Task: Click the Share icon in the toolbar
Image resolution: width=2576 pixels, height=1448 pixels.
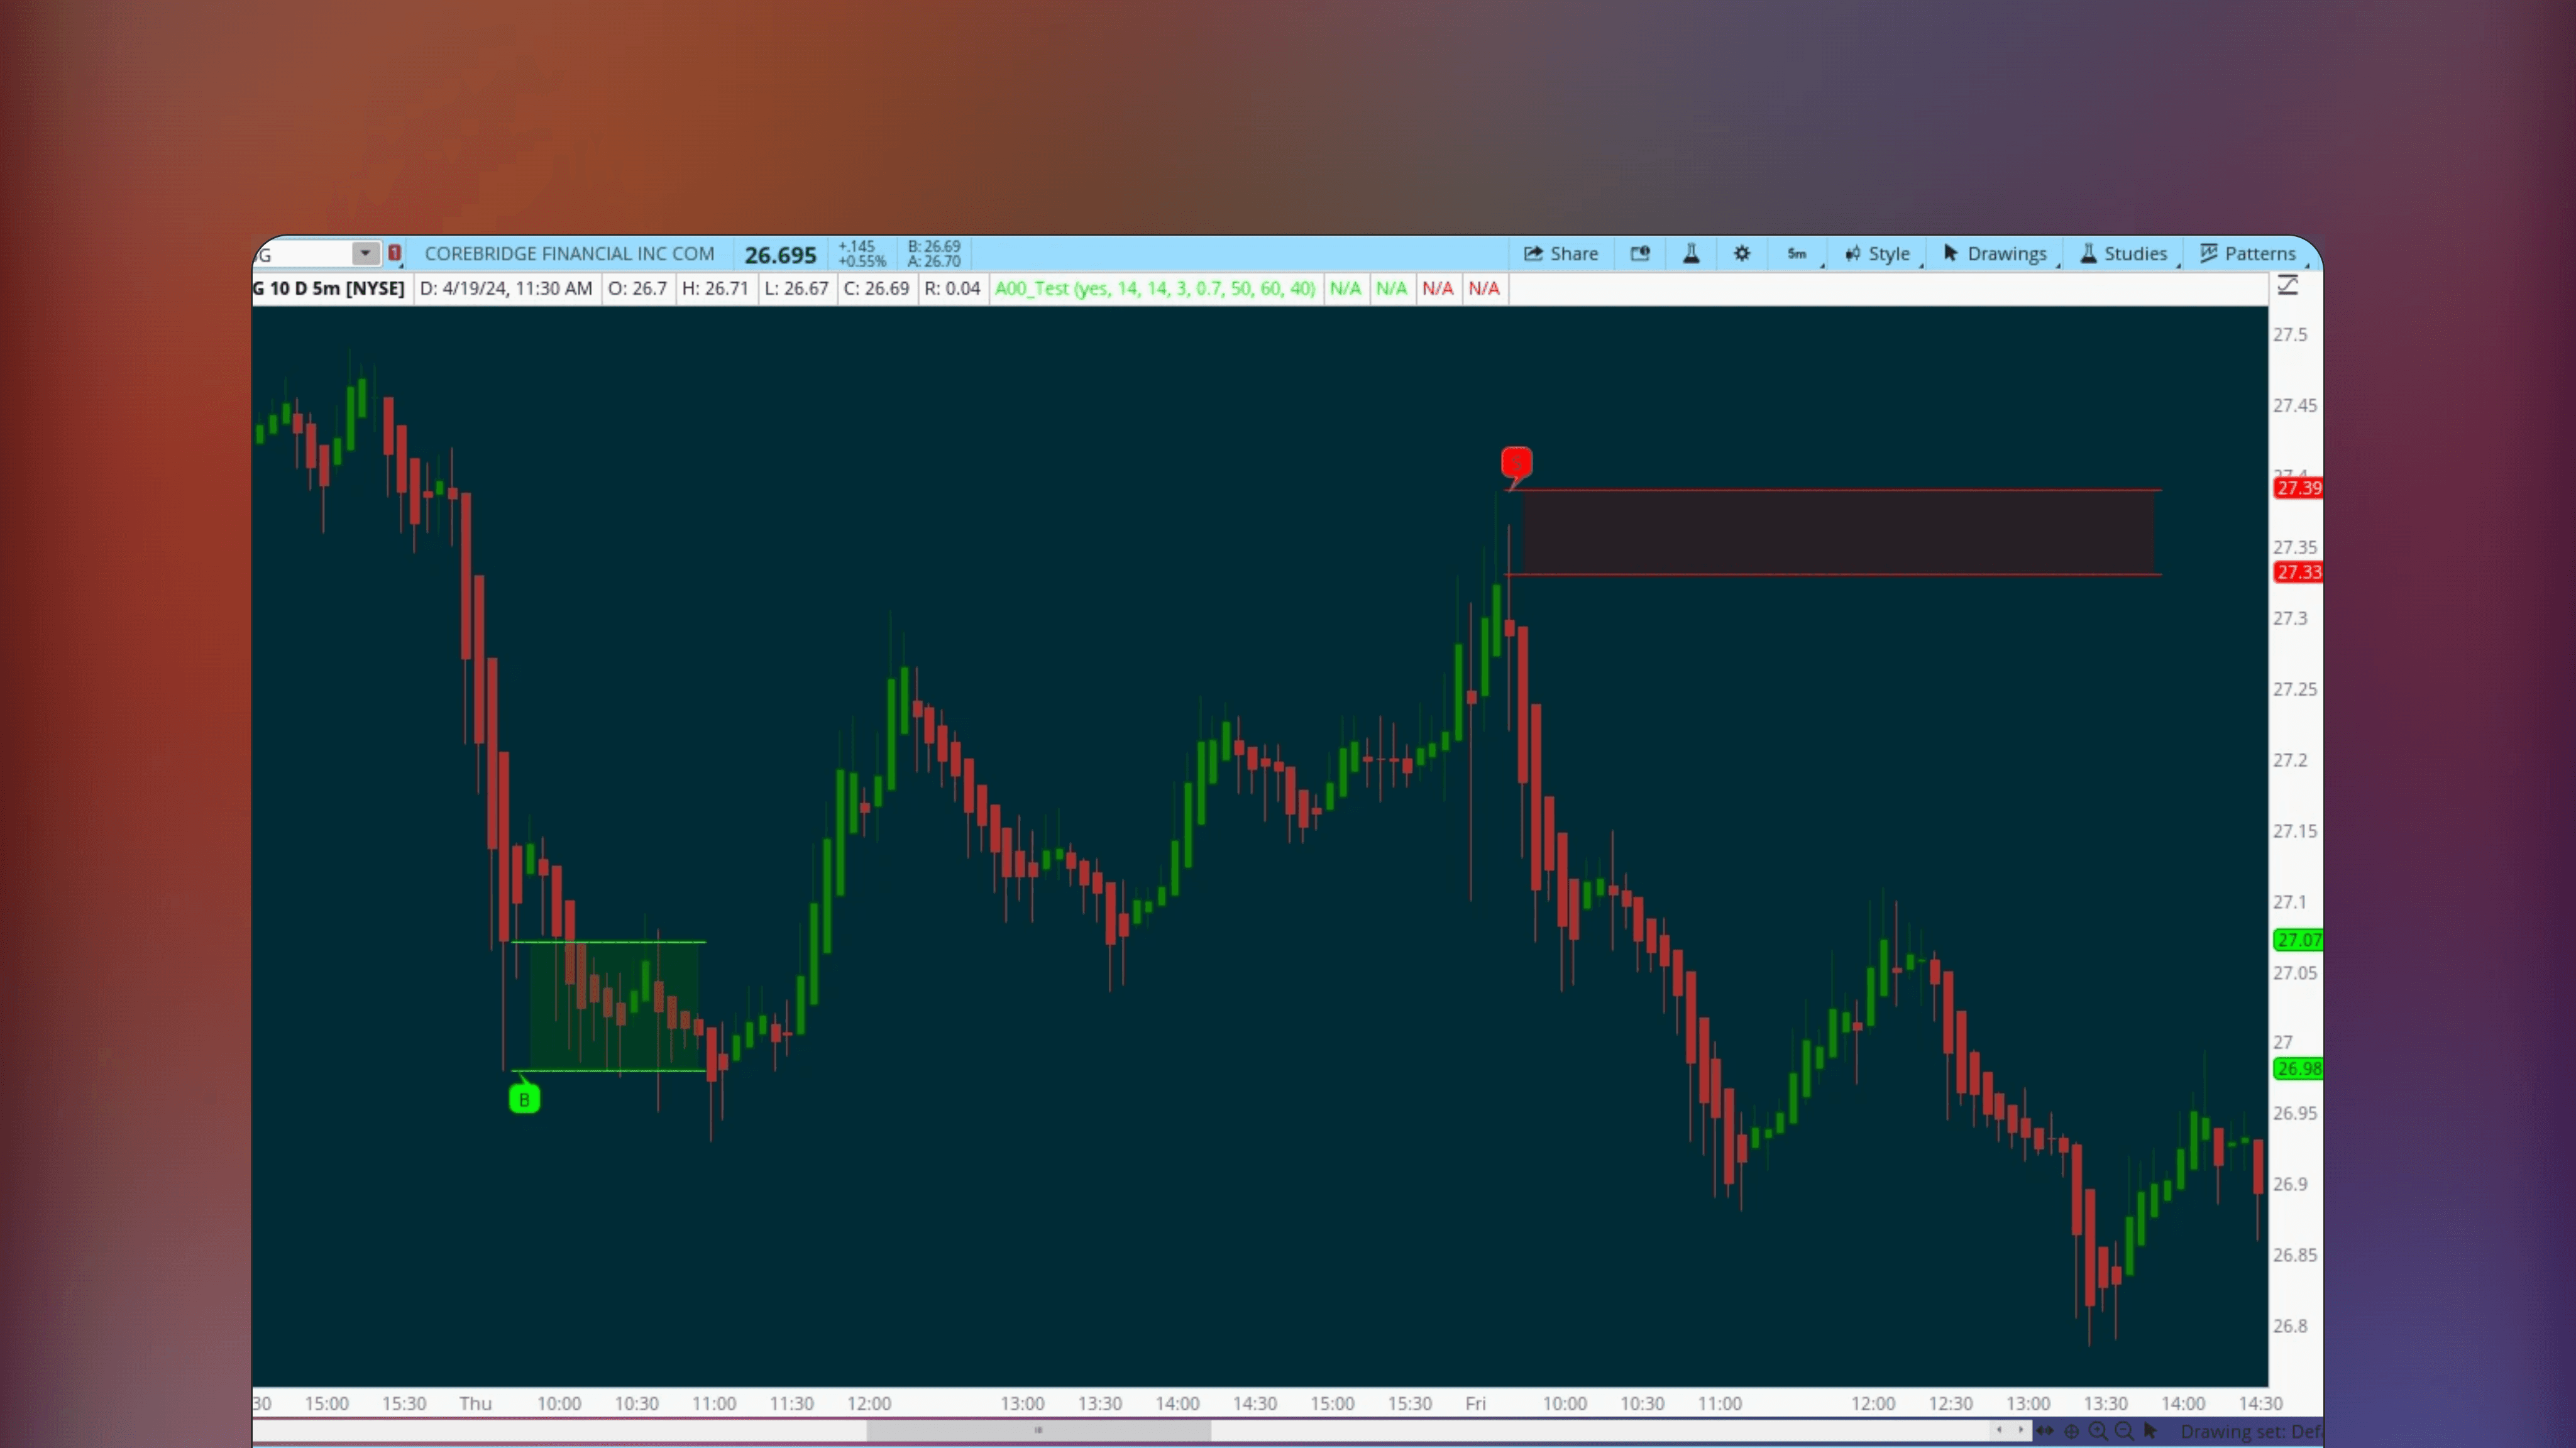Action: click(1562, 254)
